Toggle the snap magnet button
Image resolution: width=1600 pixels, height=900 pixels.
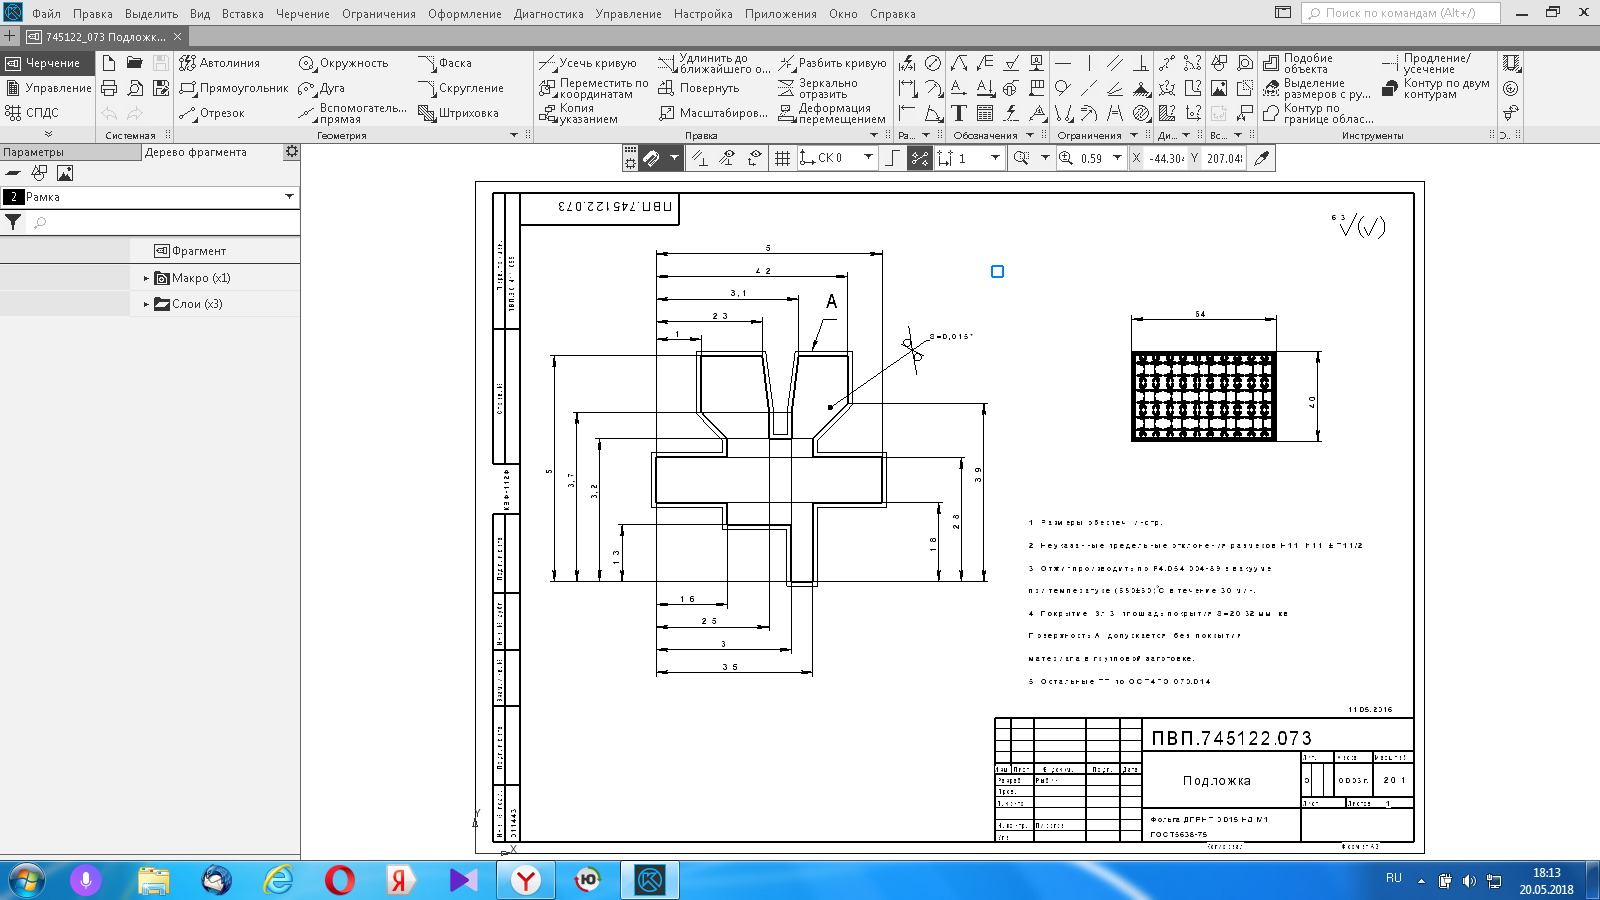(x=651, y=158)
